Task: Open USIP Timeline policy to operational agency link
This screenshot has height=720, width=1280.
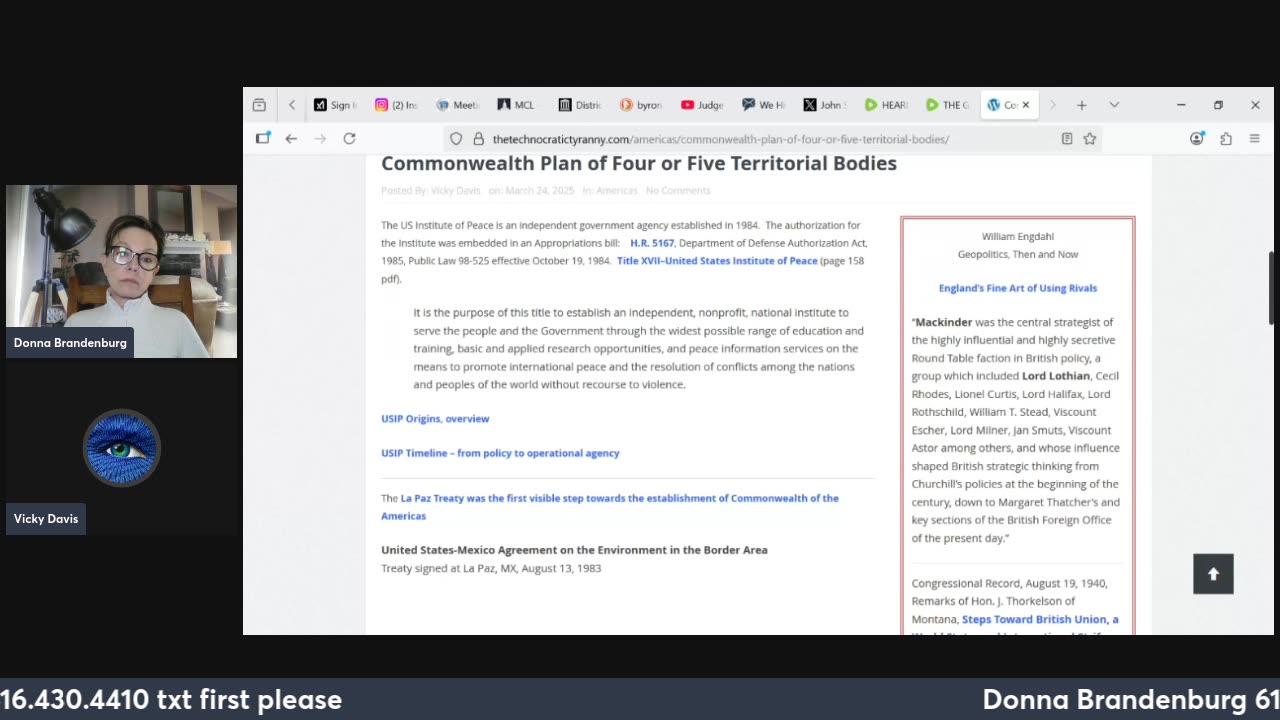Action: [x=500, y=453]
